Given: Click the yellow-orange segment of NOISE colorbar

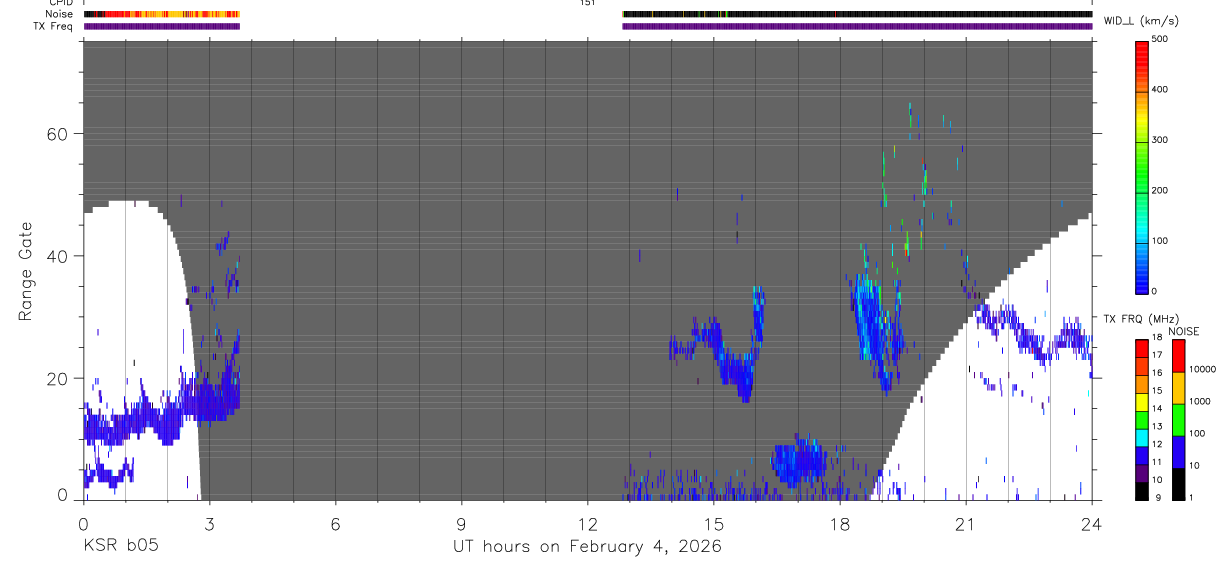Looking at the screenshot, I should [1178, 387].
